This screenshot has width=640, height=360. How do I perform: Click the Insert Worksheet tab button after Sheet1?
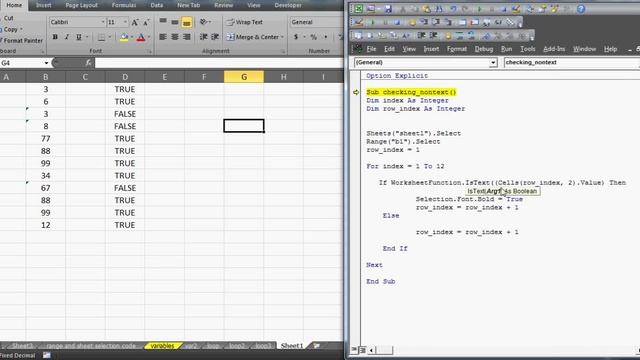316,346
